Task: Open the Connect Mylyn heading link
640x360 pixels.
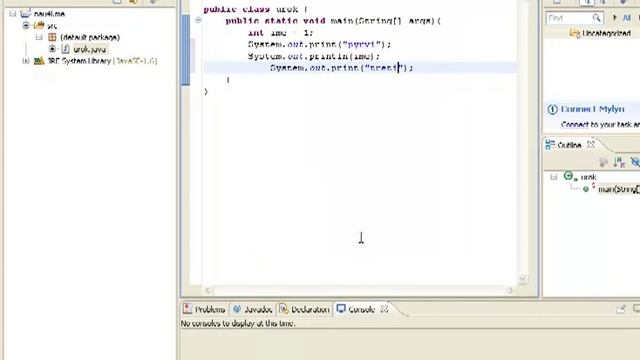Action: [x=592, y=109]
